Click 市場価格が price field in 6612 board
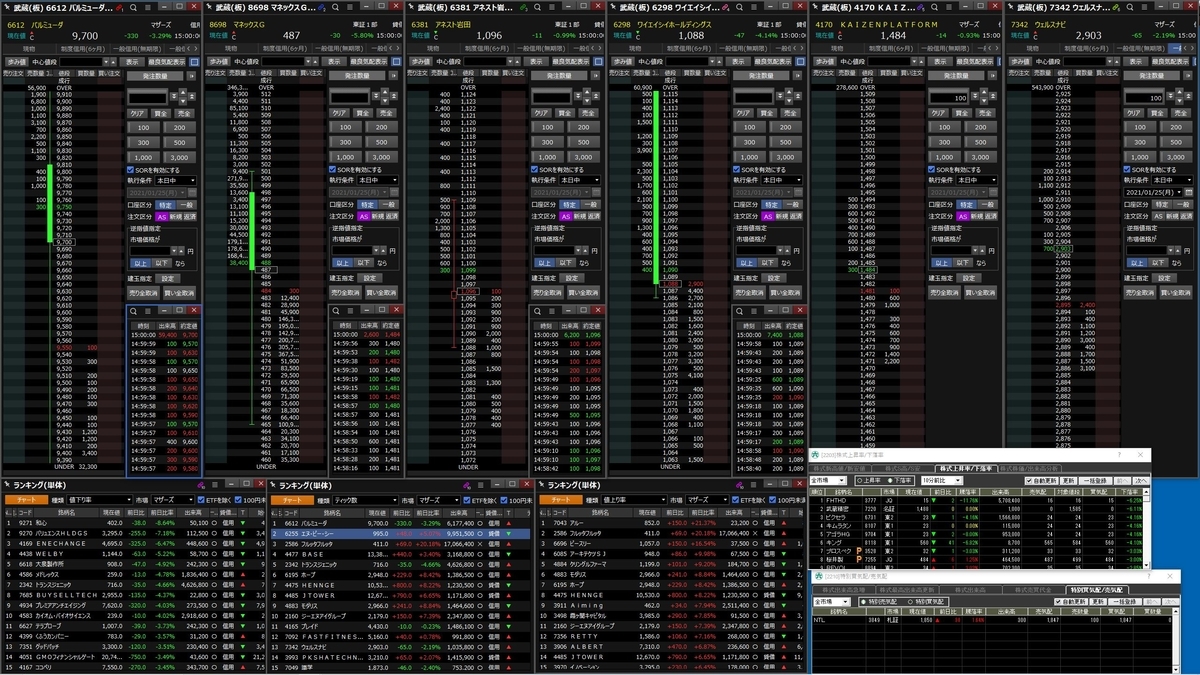The width and height of the screenshot is (1200, 675). coord(150,251)
